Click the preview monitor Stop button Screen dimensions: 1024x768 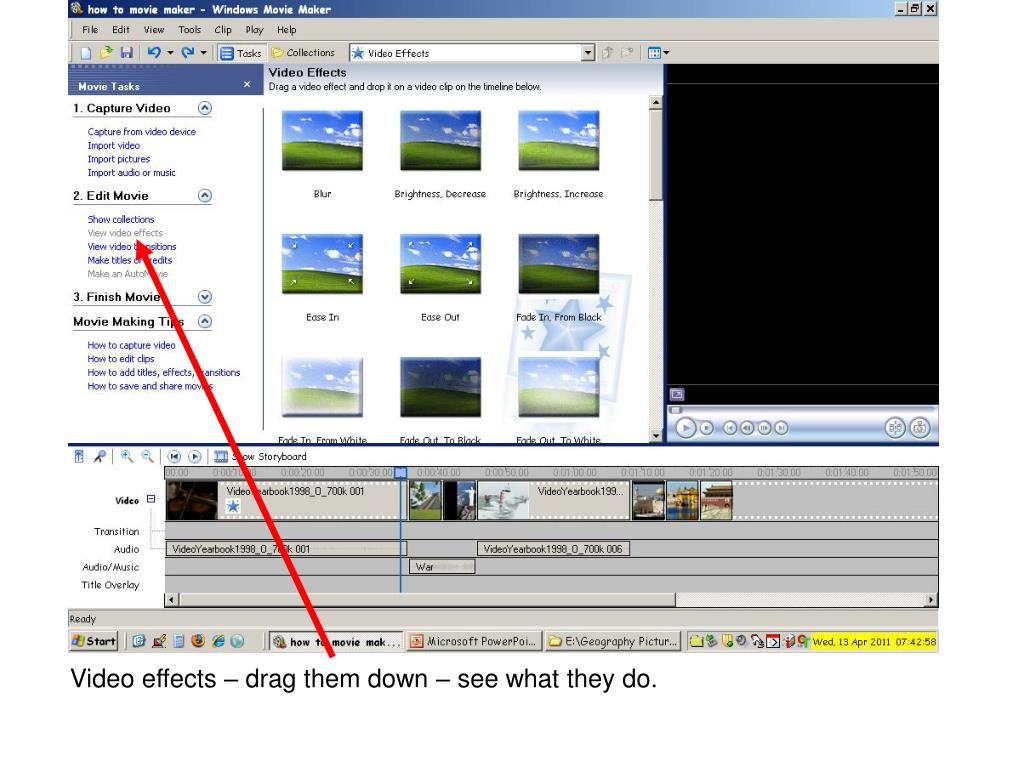click(x=707, y=428)
